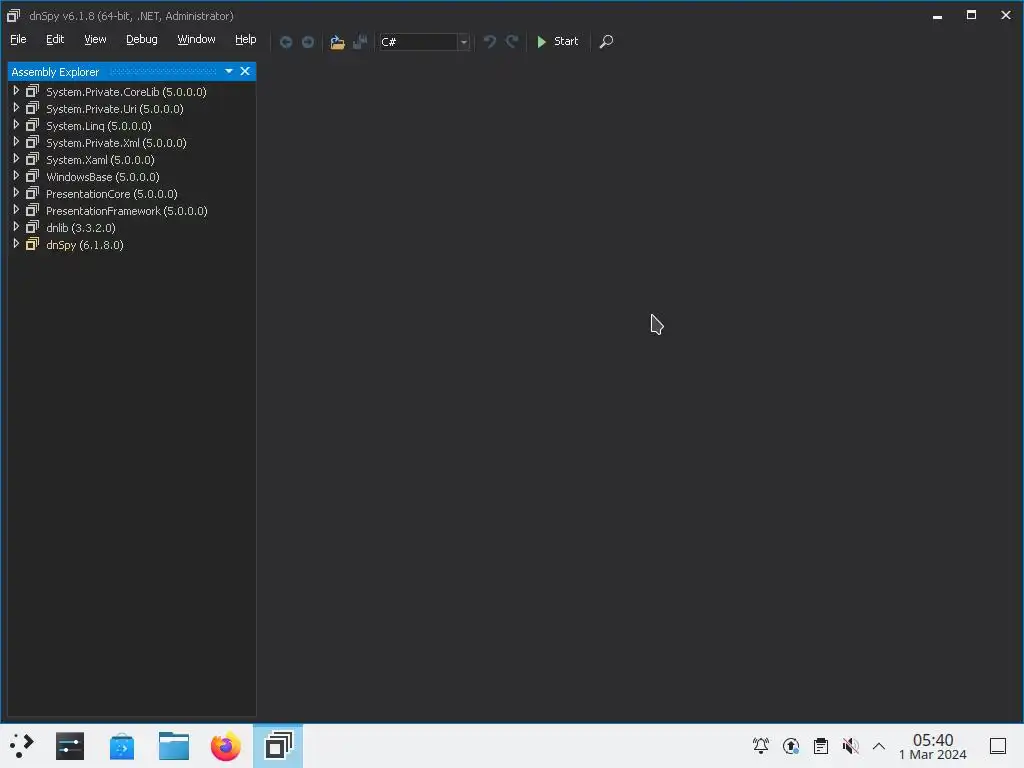Expand the System.Private.Uri tree node
Viewport: 1024px width, 768px height.
pyautogui.click(x=16, y=108)
